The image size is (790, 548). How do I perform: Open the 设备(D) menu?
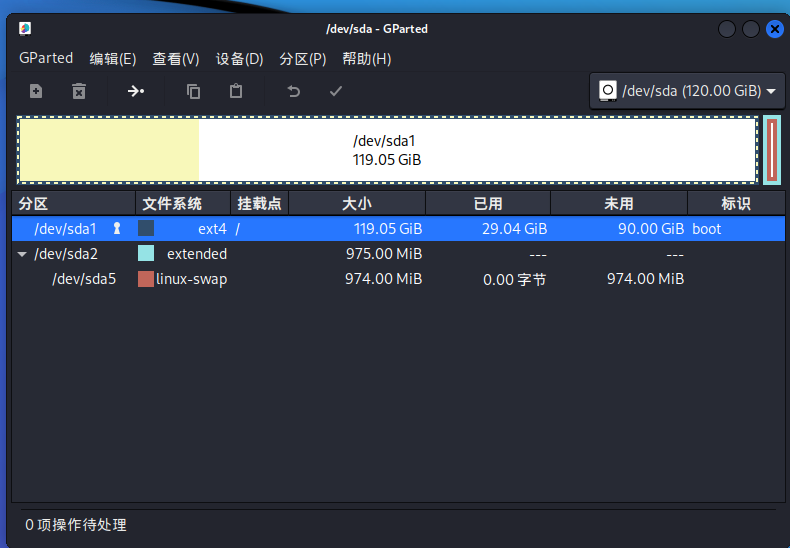click(x=239, y=59)
